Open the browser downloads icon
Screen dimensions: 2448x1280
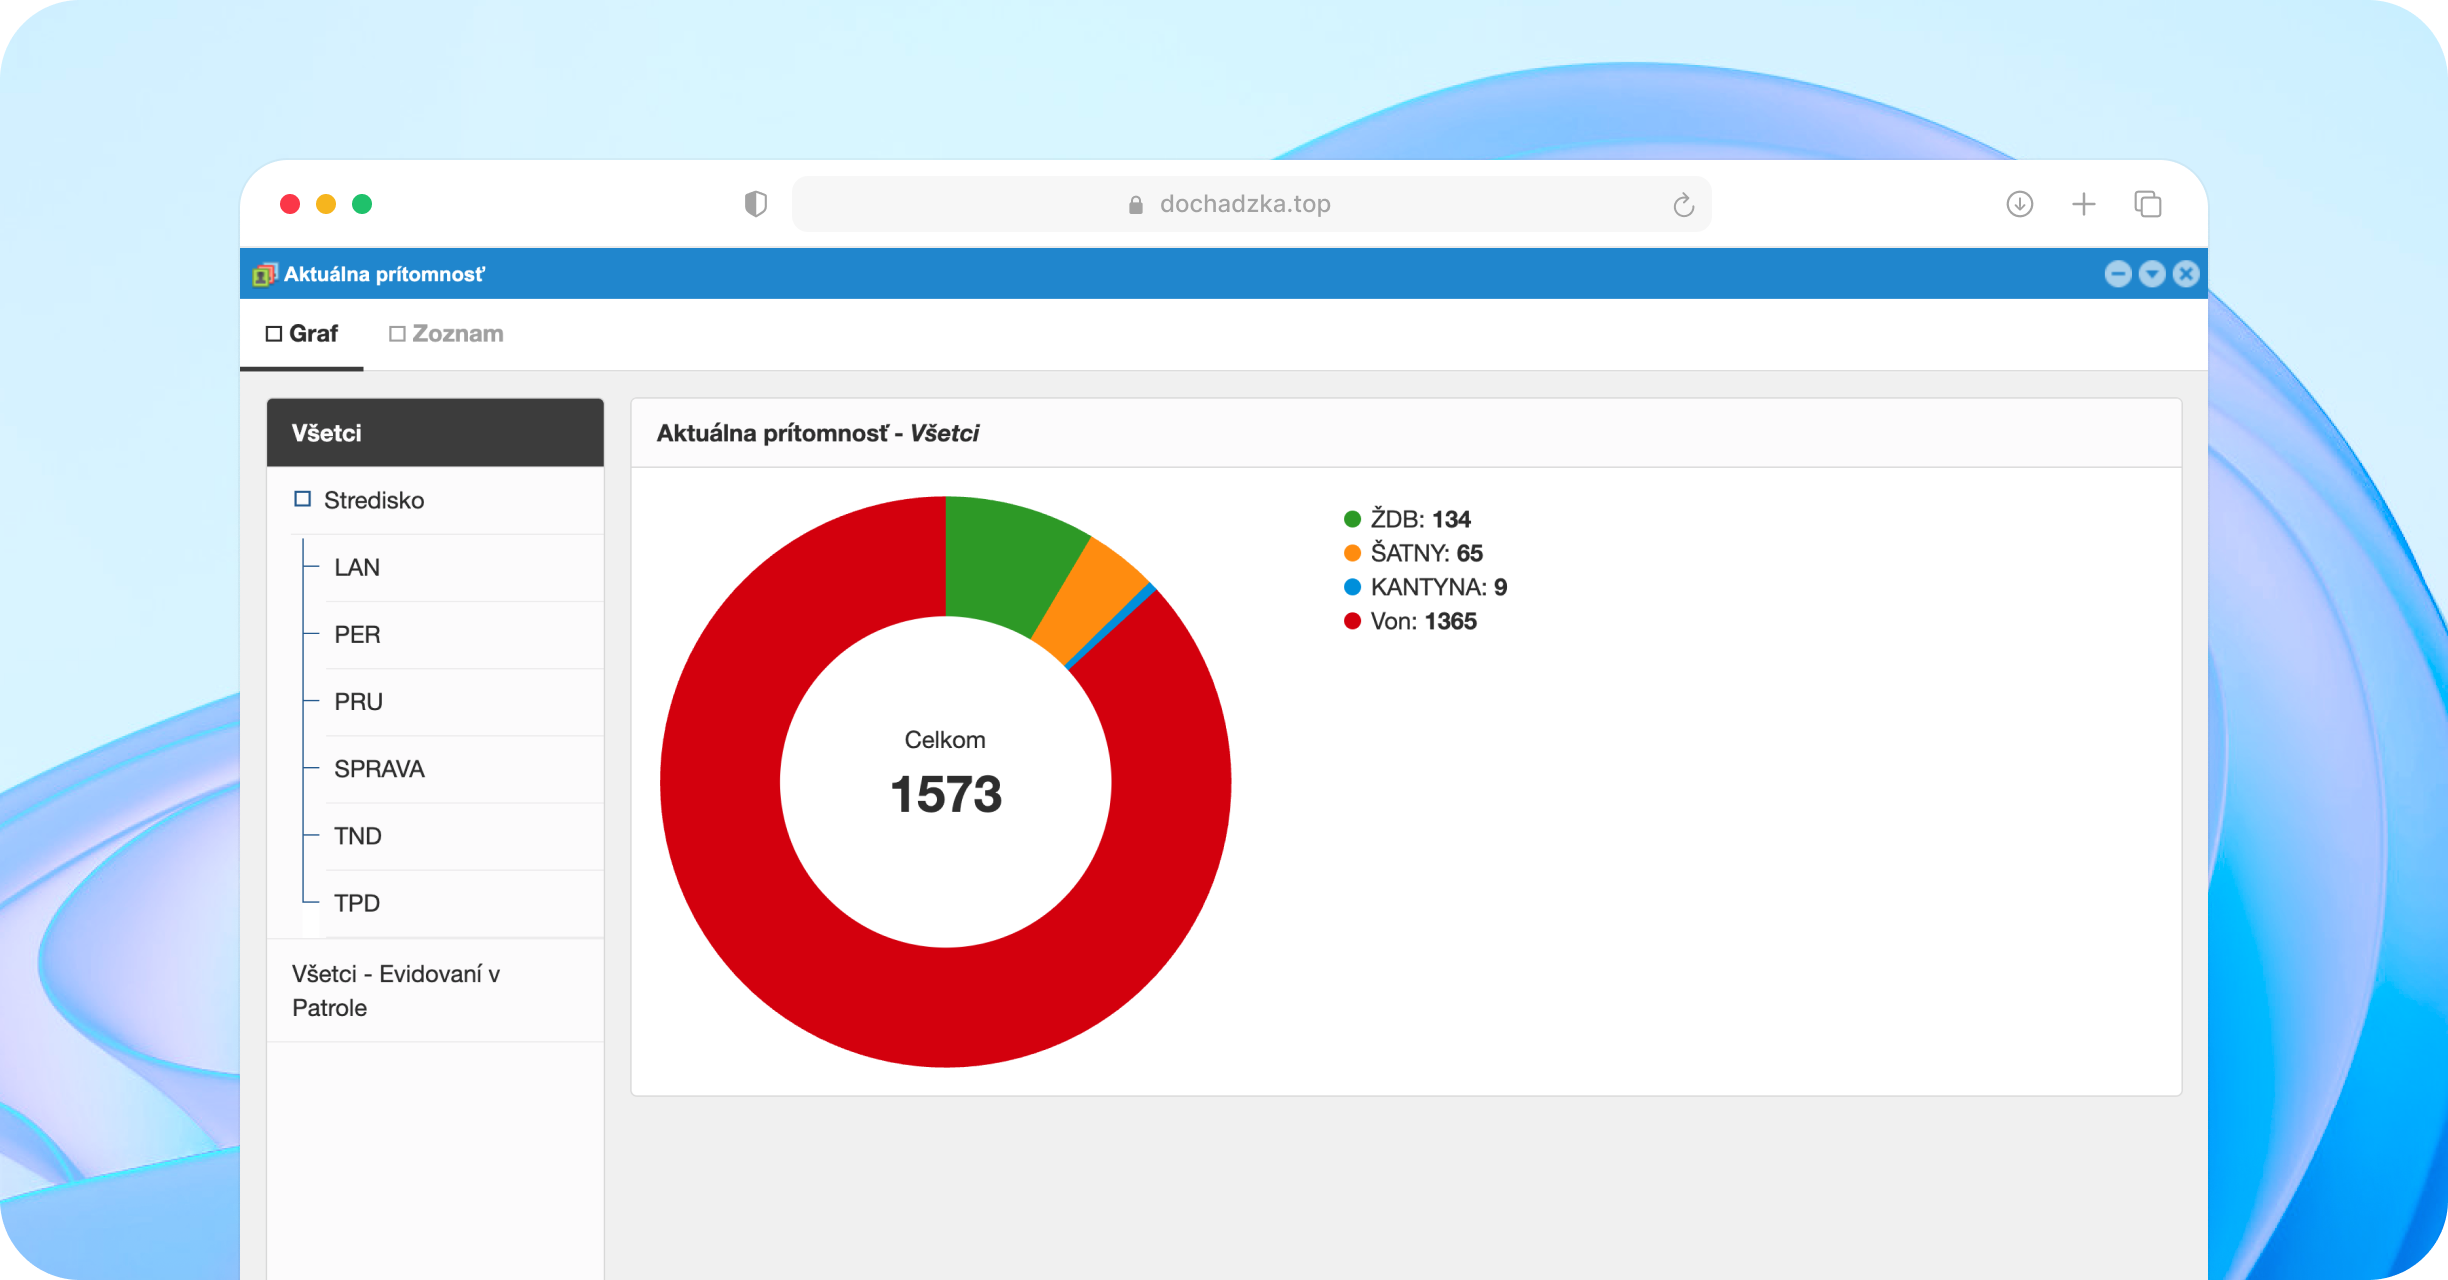point(2019,204)
